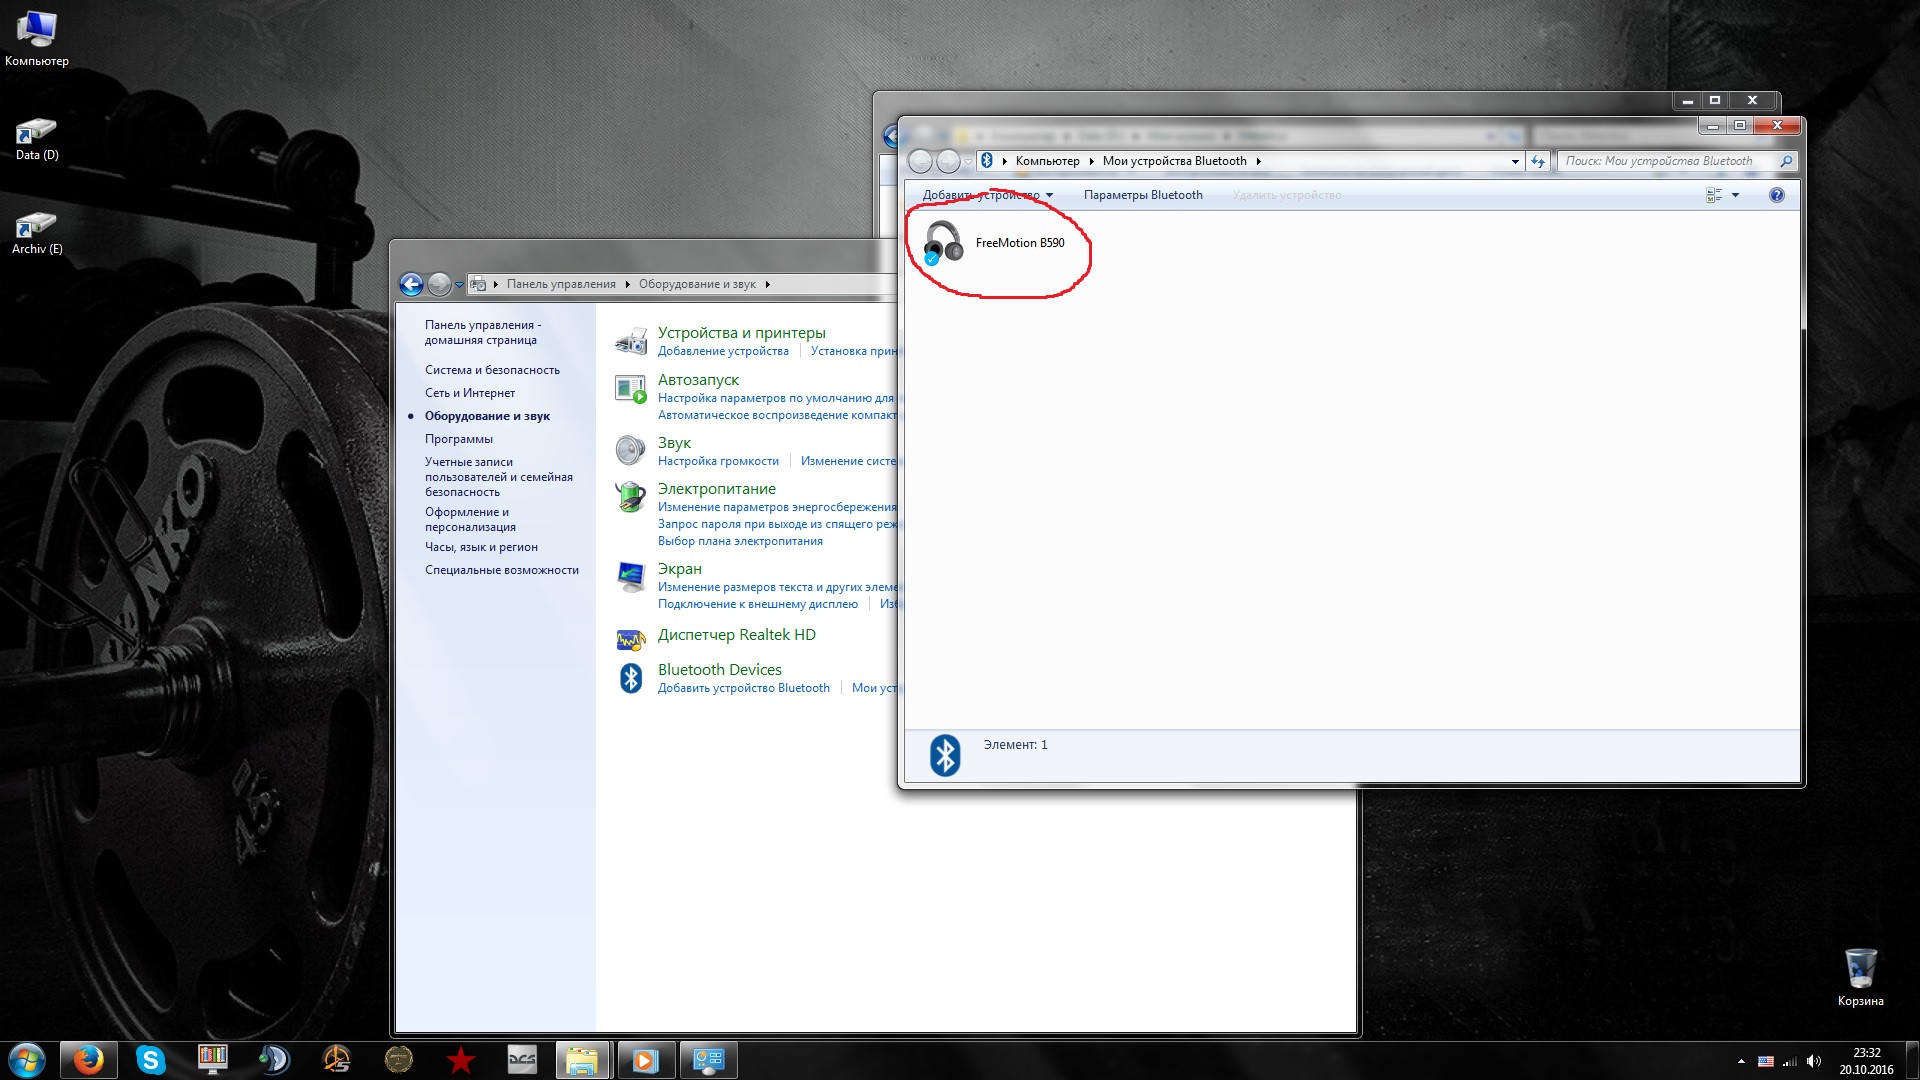
Task: Click the change view icon in the Bluetooth window
Action: pos(1714,195)
